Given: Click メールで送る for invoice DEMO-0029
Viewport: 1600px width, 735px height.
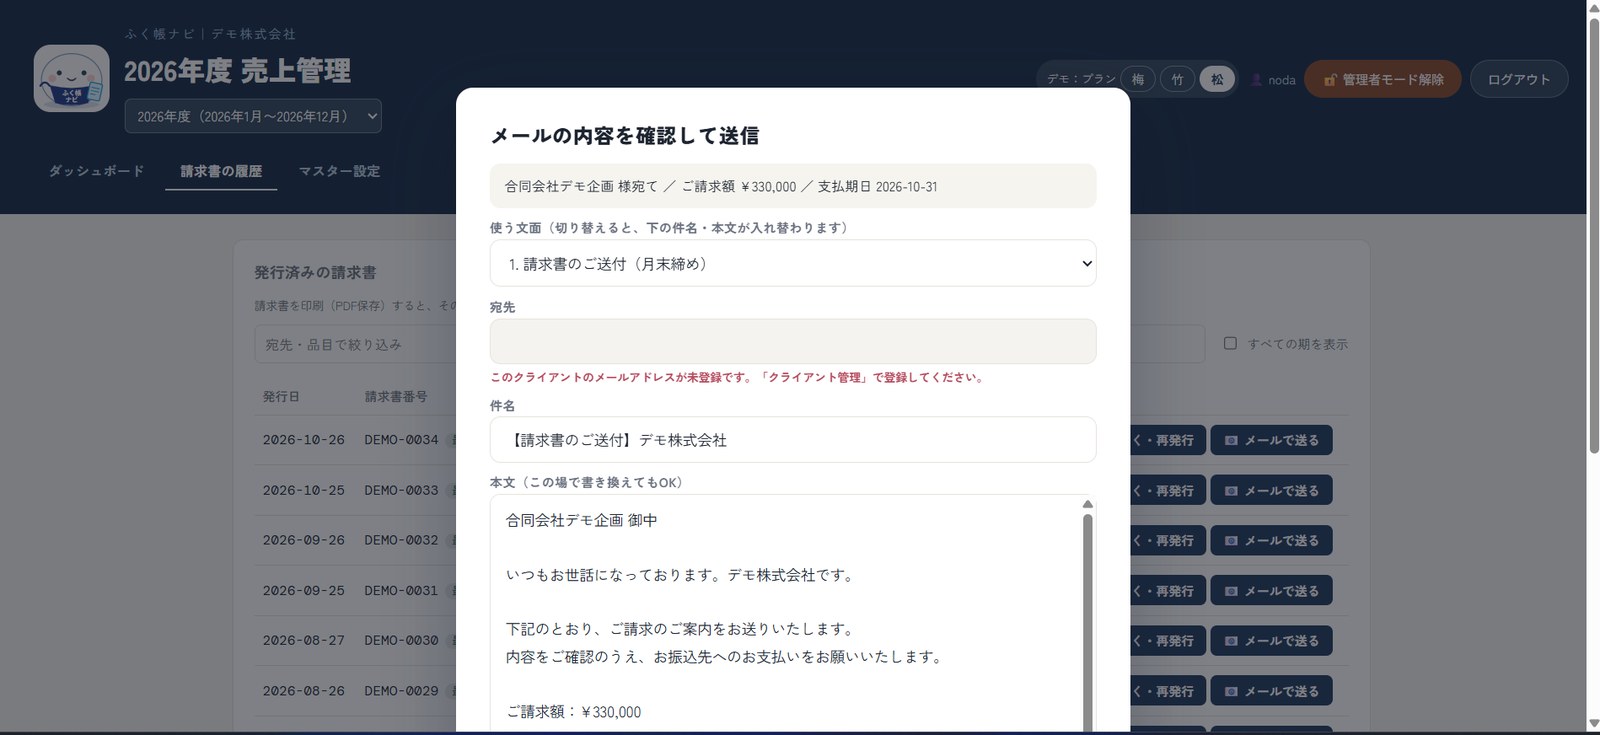Looking at the screenshot, I should [x=1271, y=690].
